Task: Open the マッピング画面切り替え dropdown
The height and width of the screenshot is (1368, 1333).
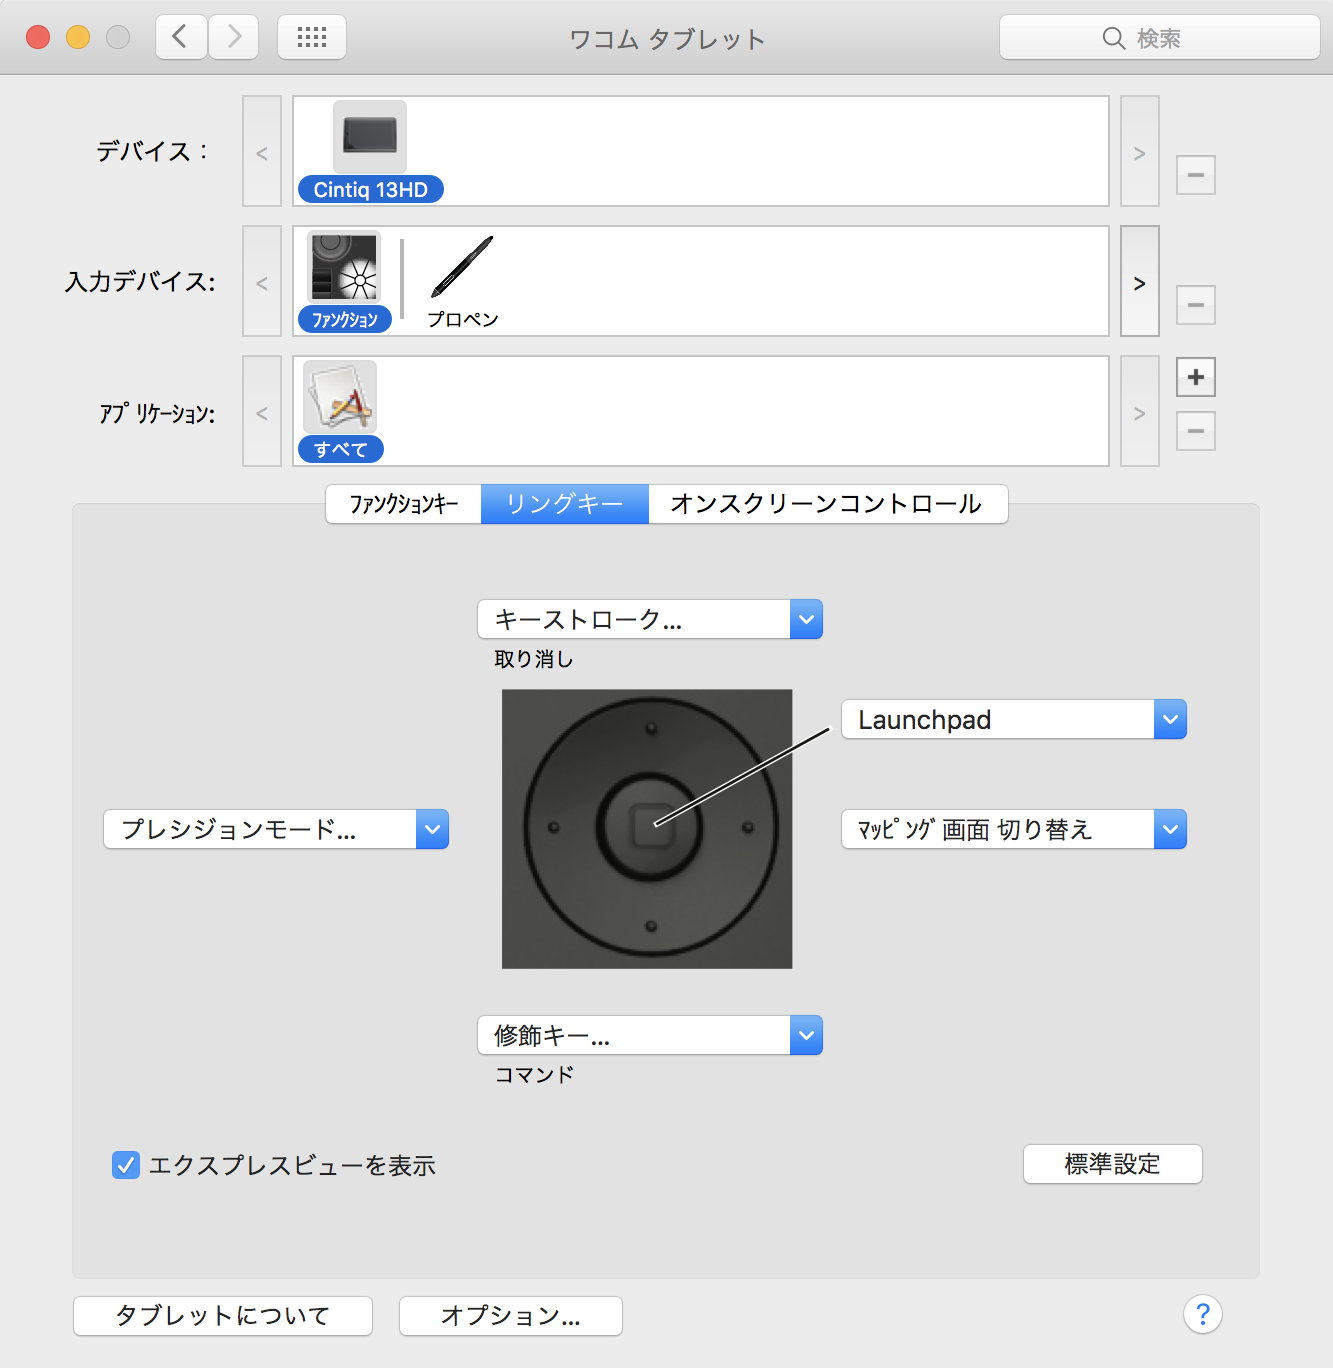Action: click(x=1014, y=829)
